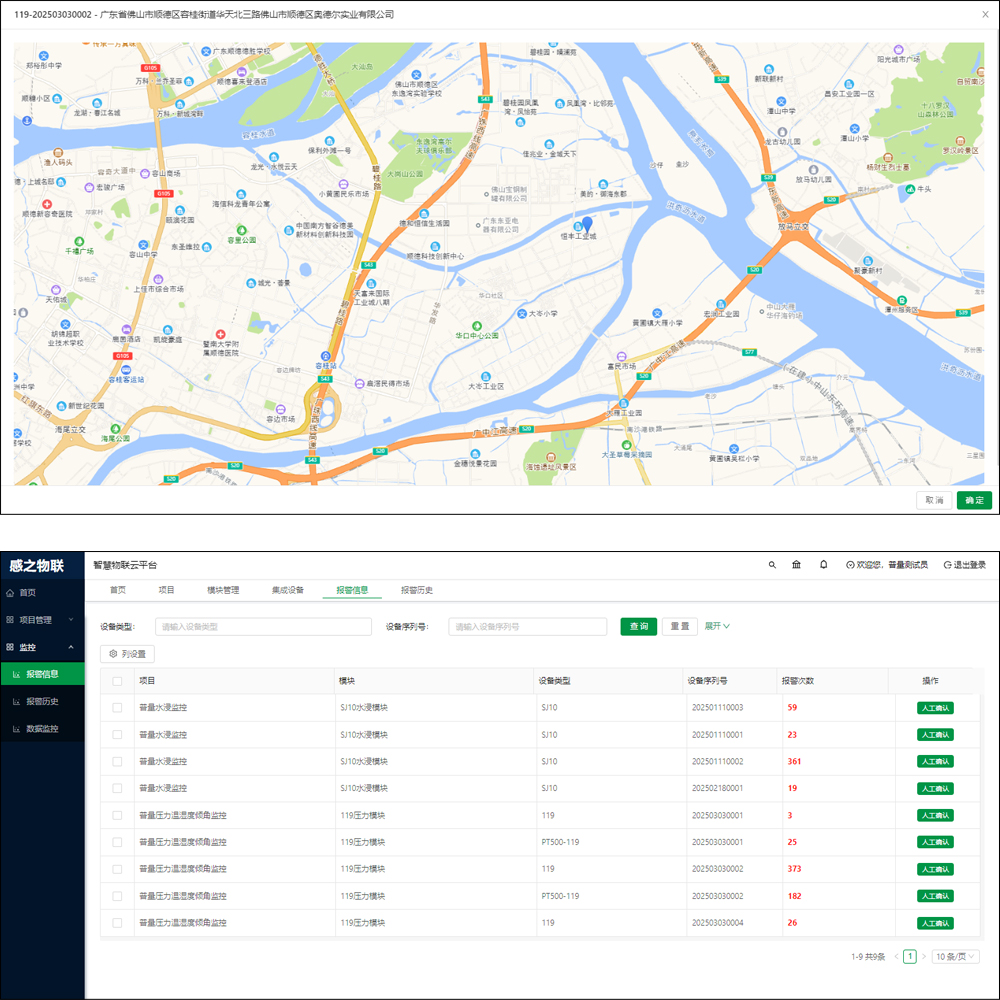Click the bank building icon in header

coord(796,565)
